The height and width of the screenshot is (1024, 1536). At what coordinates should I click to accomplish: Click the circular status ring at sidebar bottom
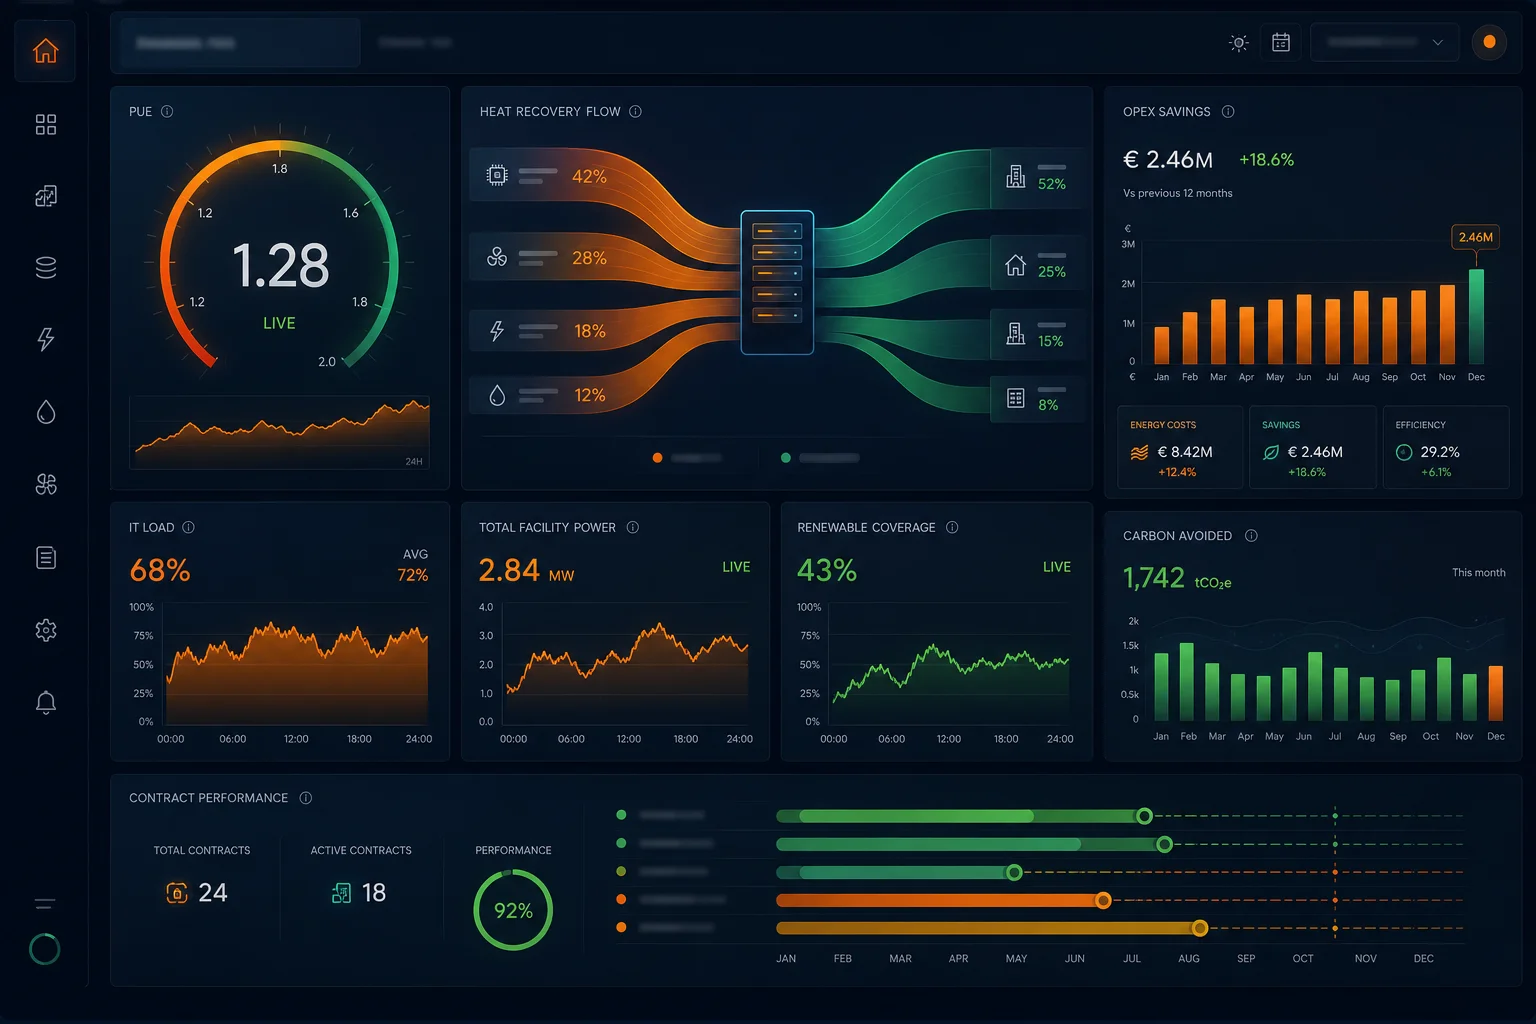(x=45, y=949)
